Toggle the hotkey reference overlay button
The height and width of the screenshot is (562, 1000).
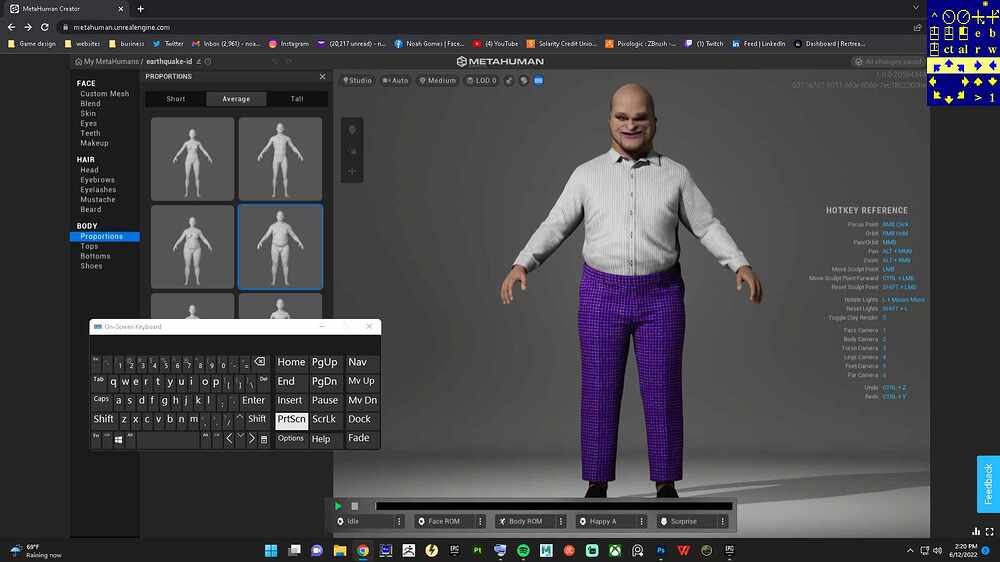(539, 81)
